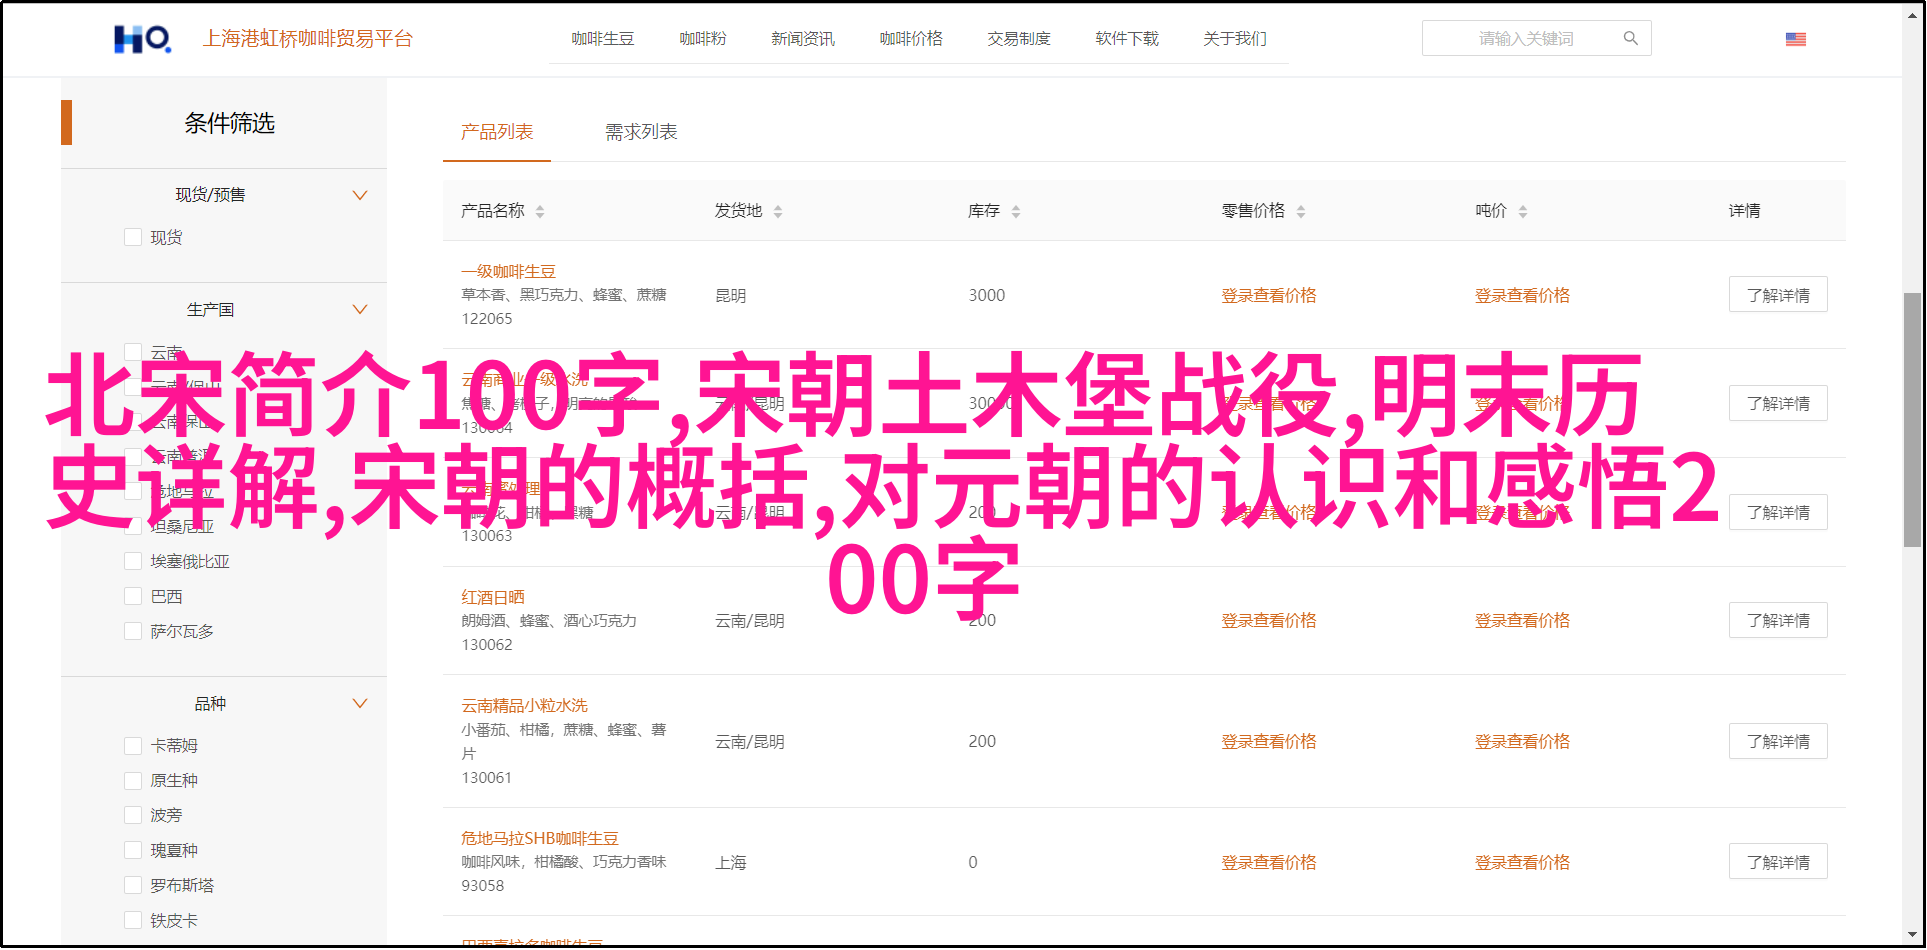Click 上海 origin for 危地马拉SHB咖啡生豆
The image size is (1927, 950).
point(730,862)
